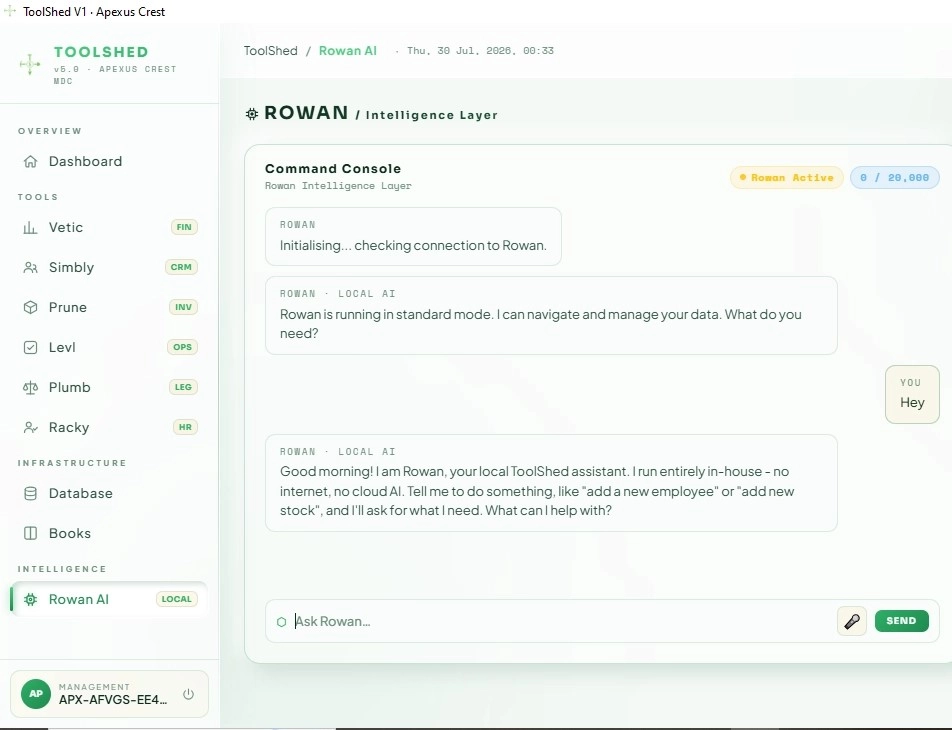
Task: Click the Rowan AI breadcrumb link
Action: click(348, 51)
